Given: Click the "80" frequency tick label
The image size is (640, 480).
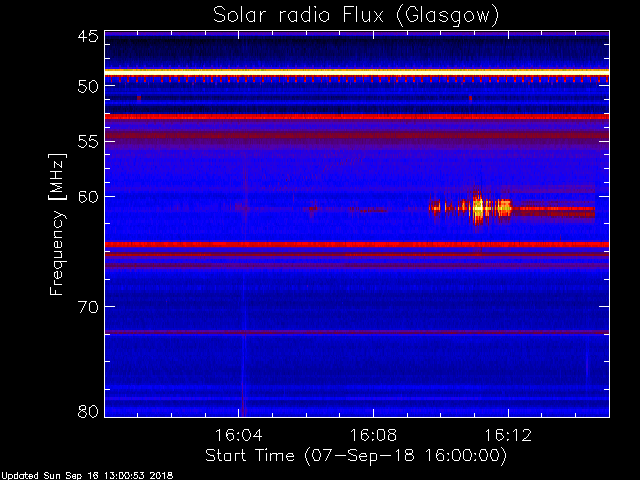Looking at the screenshot, I should (x=88, y=411).
